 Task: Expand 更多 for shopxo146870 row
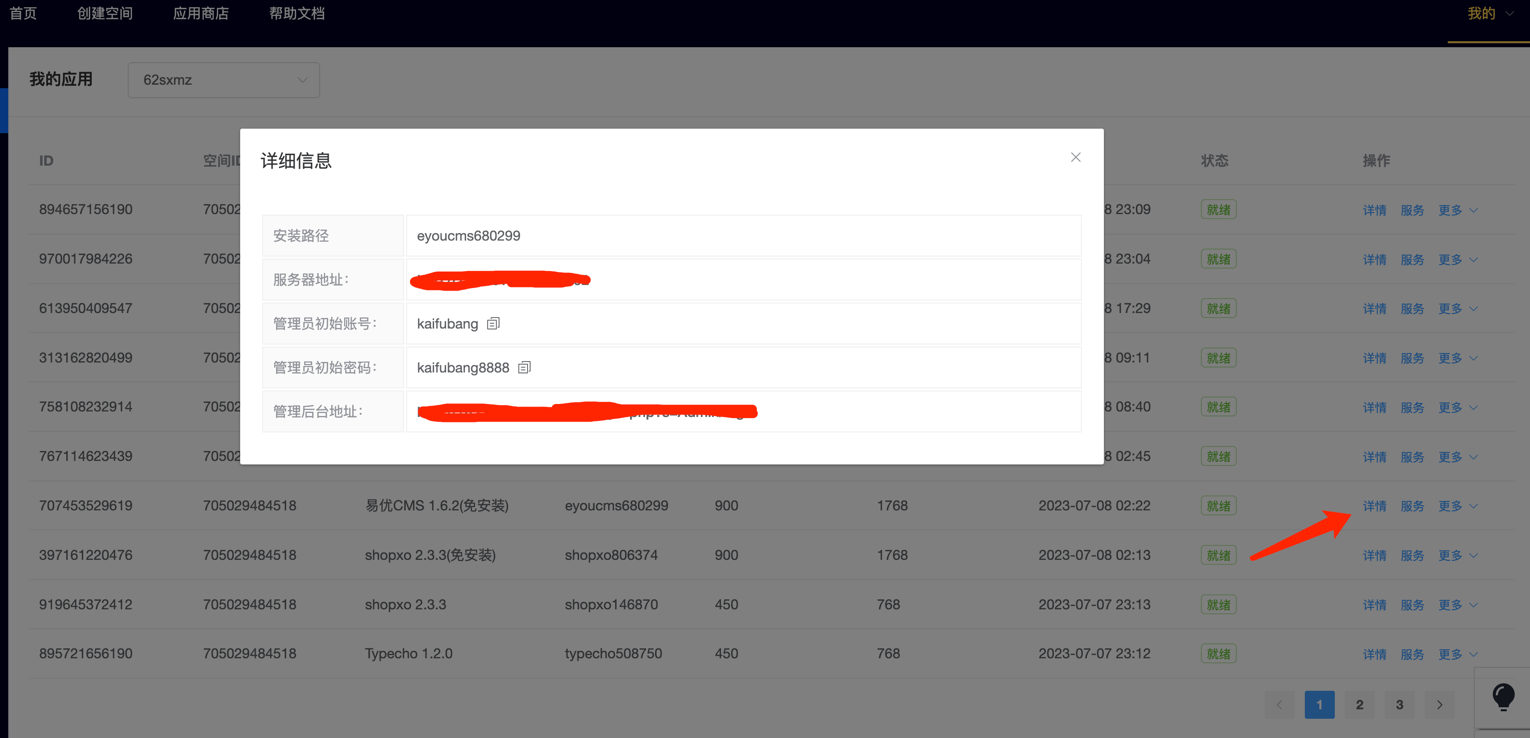click(x=1458, y=605)
